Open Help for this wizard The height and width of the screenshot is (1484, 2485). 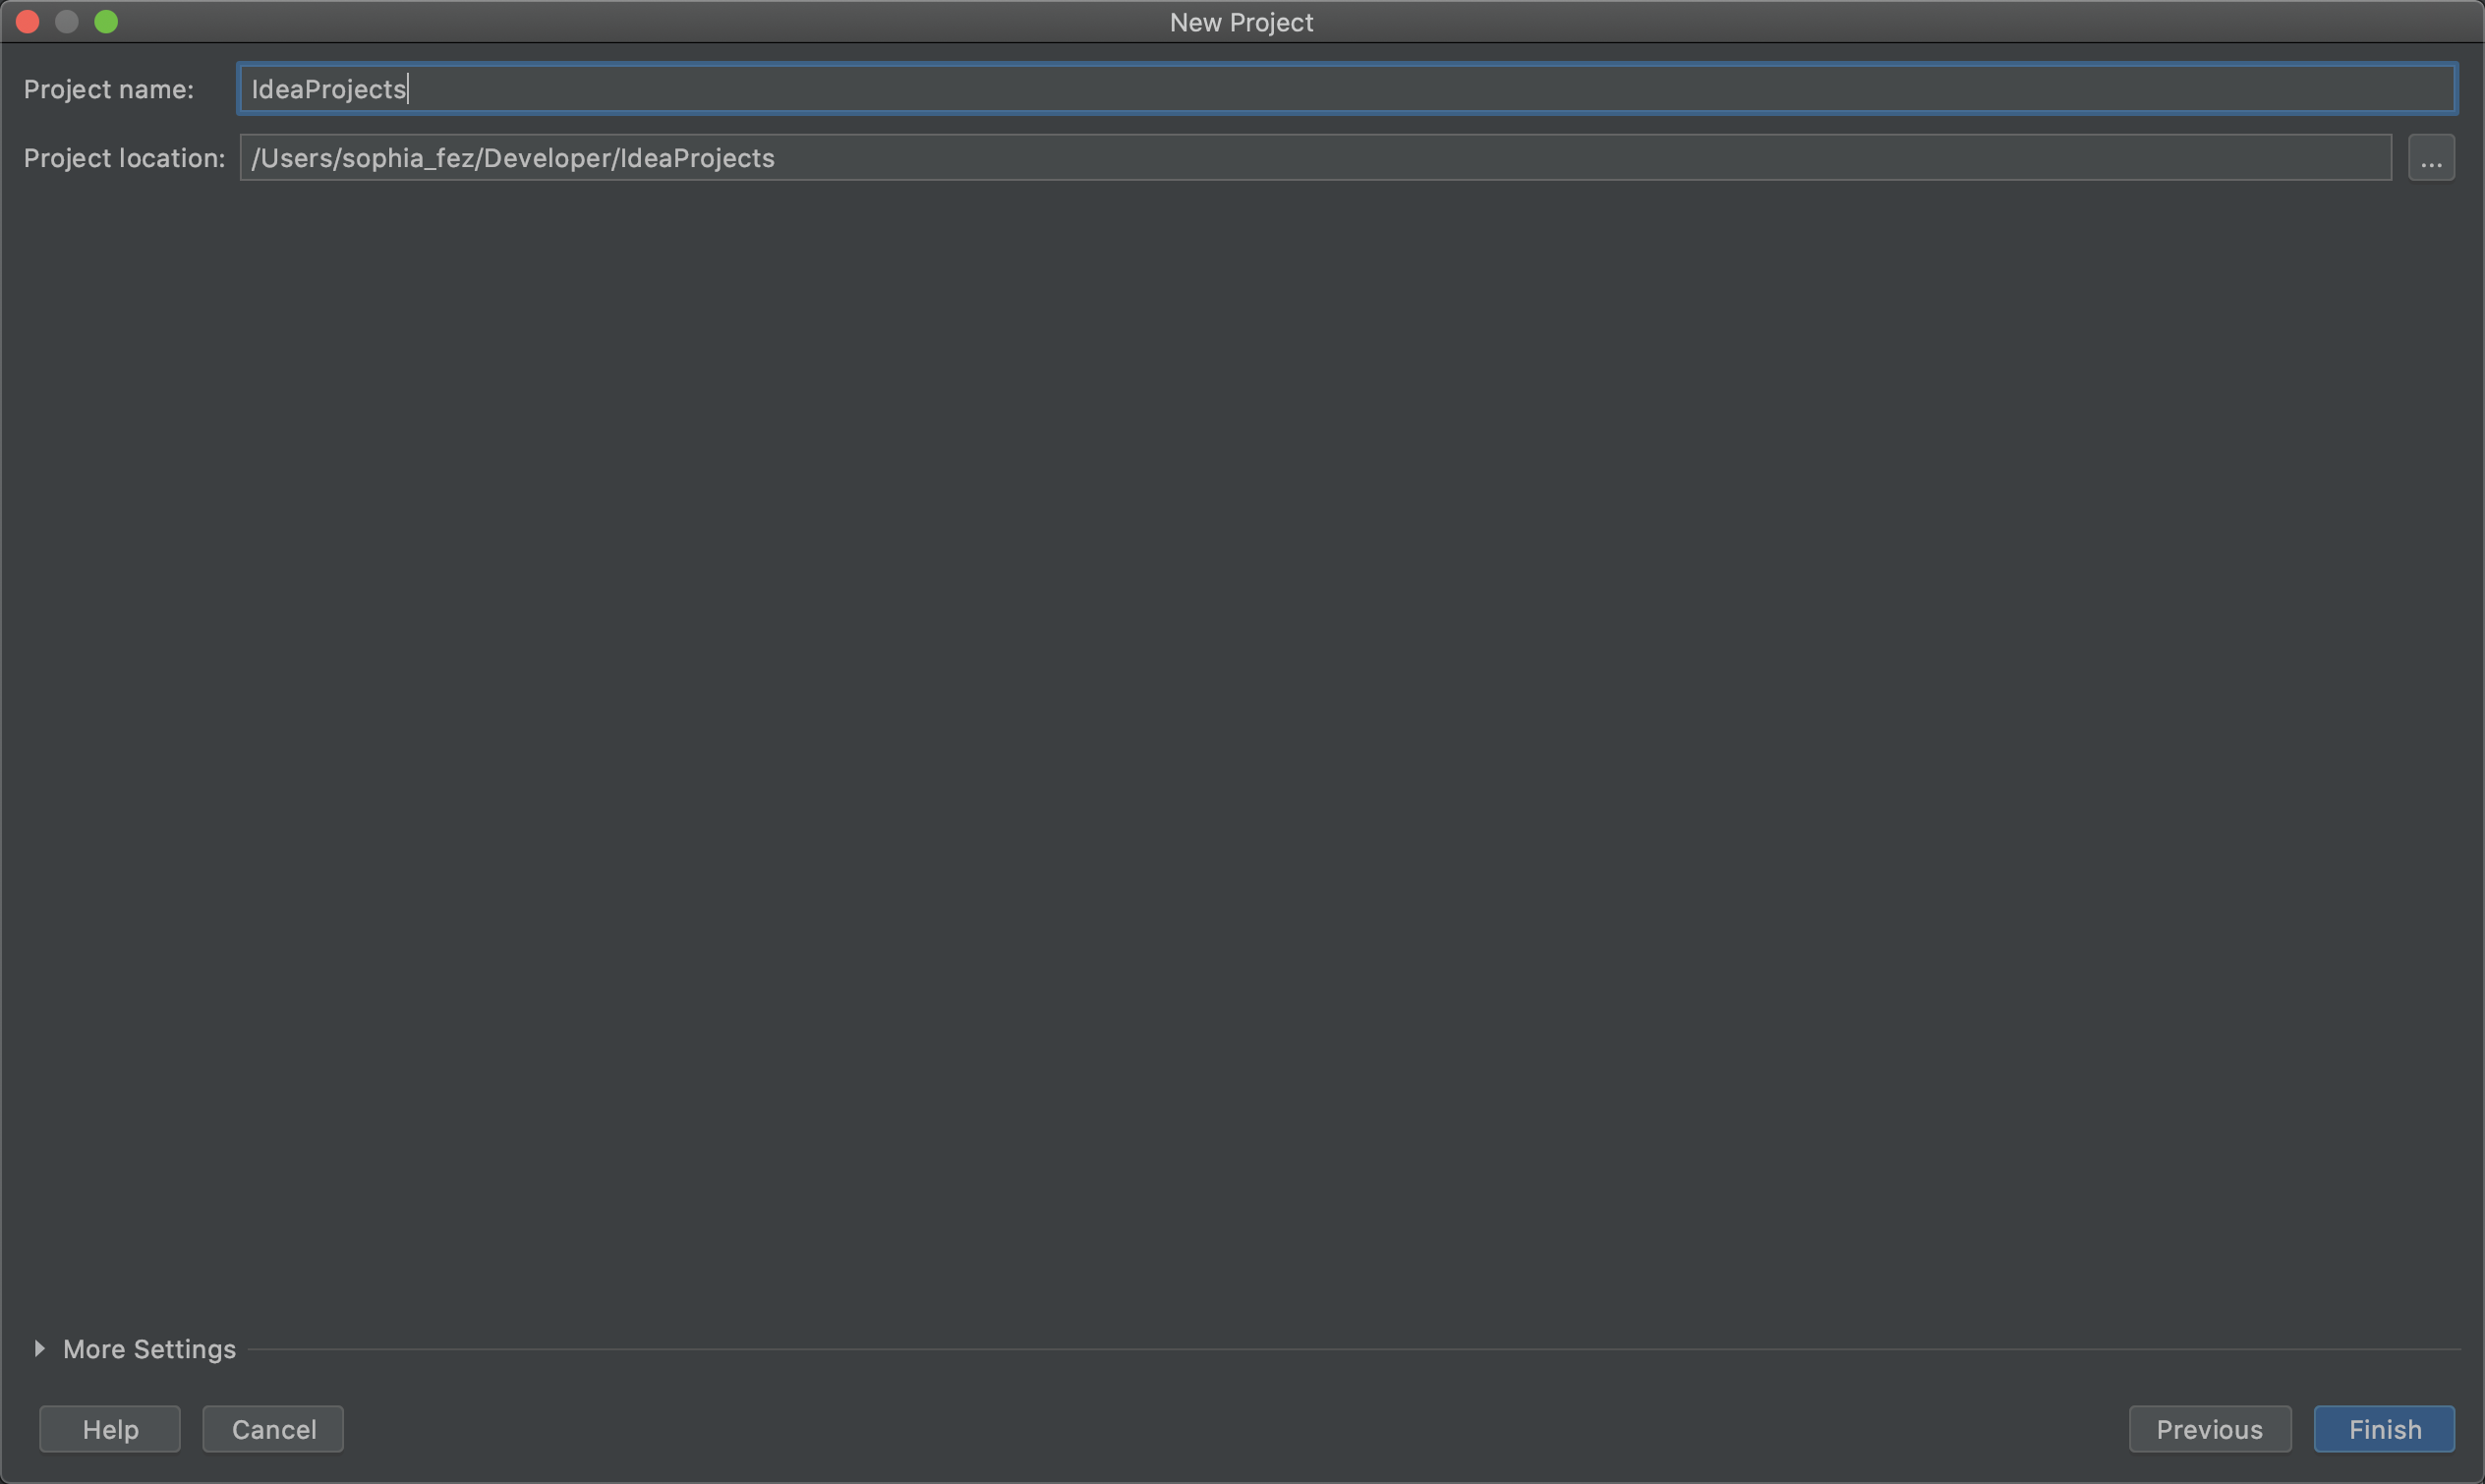pyautogui.click(x=110, y=1429)
